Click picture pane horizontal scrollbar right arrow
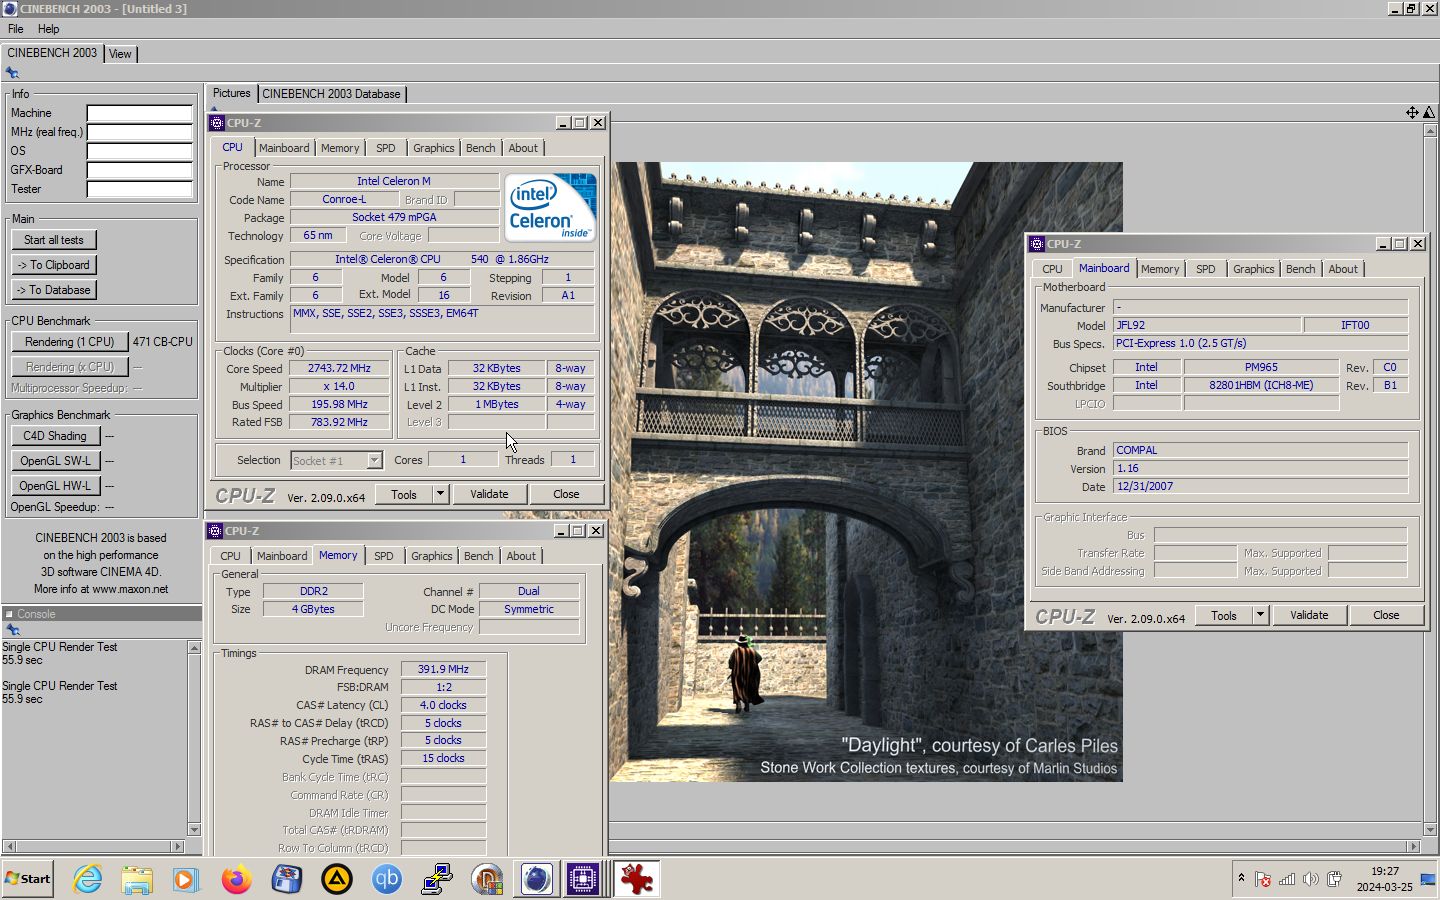Image resolution: width=1440 pixels, height=900 pixels. (x=1414, y=847)
